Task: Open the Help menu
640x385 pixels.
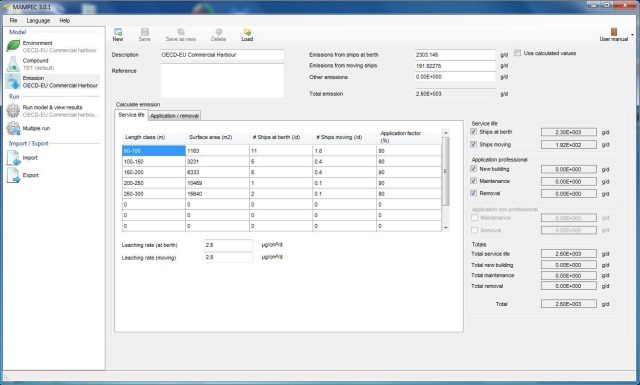Action: coord(64,20)
